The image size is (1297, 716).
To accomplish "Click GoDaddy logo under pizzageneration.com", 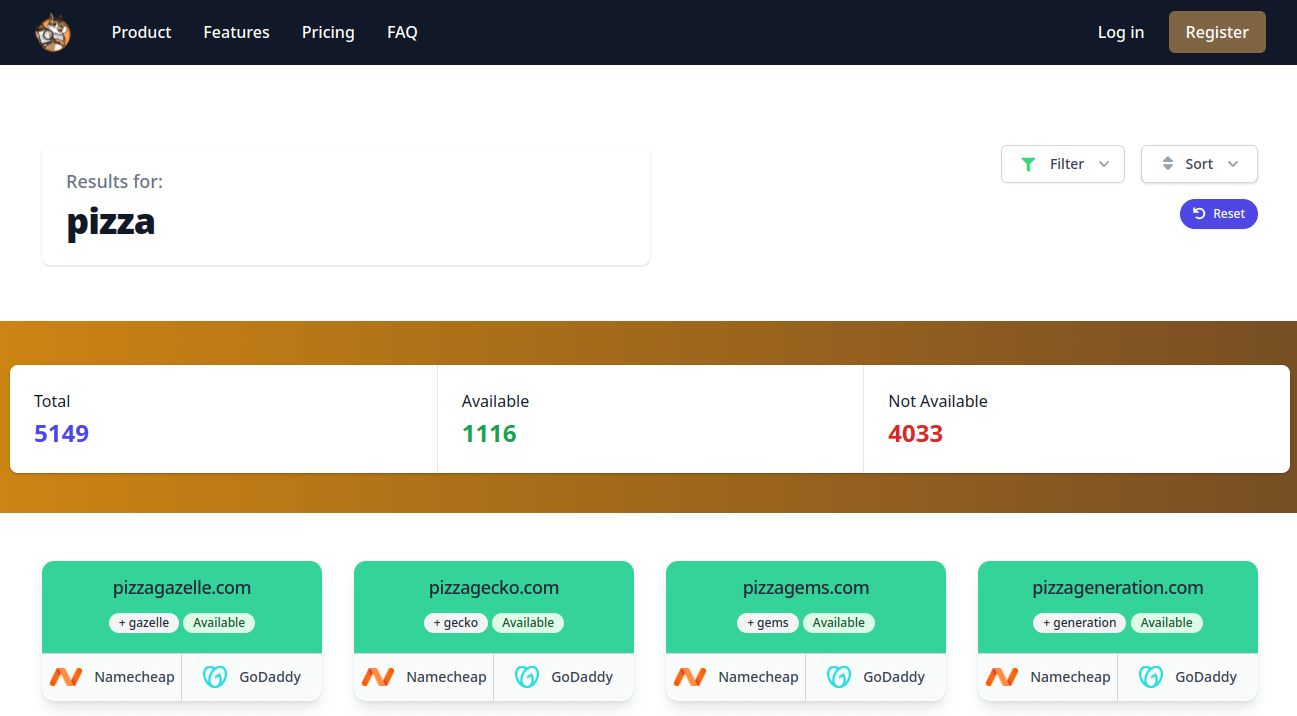I will tap(1151, 677).
